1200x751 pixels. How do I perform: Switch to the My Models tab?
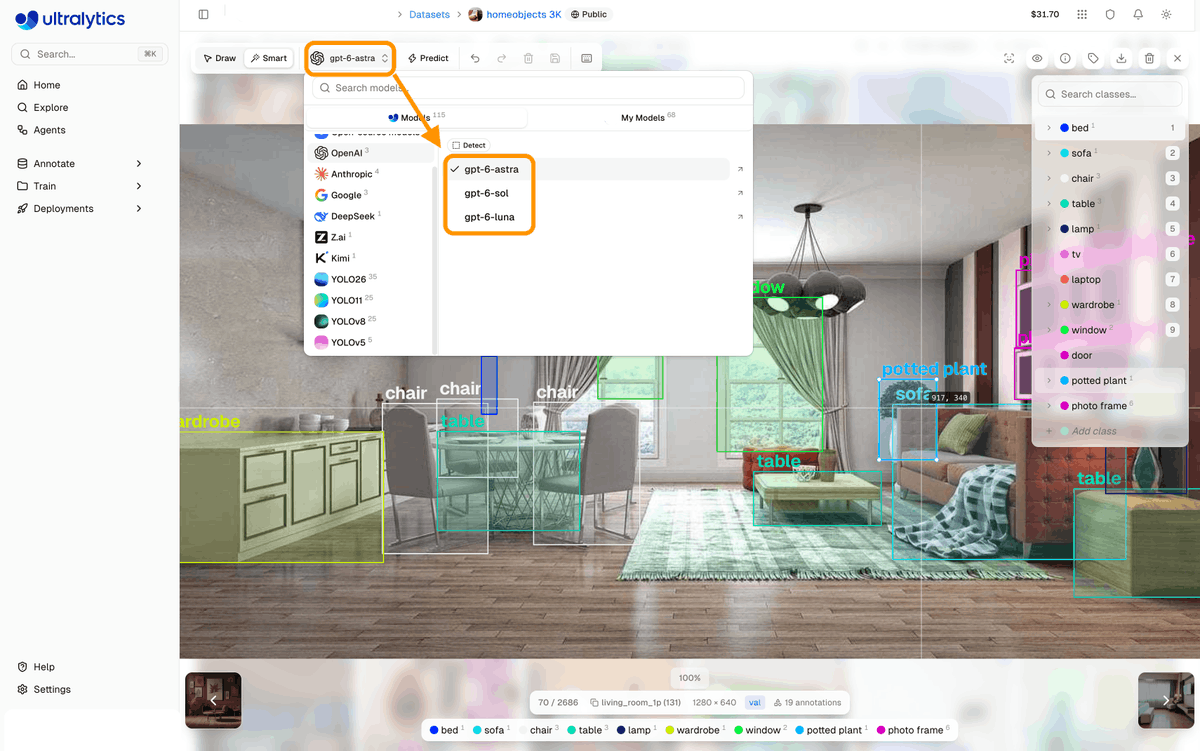point(648,117)
